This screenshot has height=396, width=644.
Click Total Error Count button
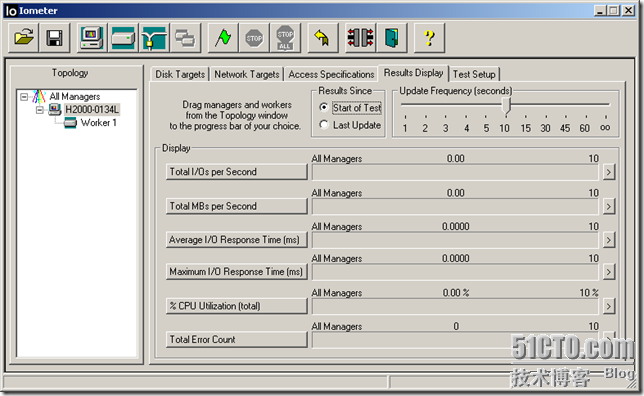pyautogui.click(x=237, y=340)
